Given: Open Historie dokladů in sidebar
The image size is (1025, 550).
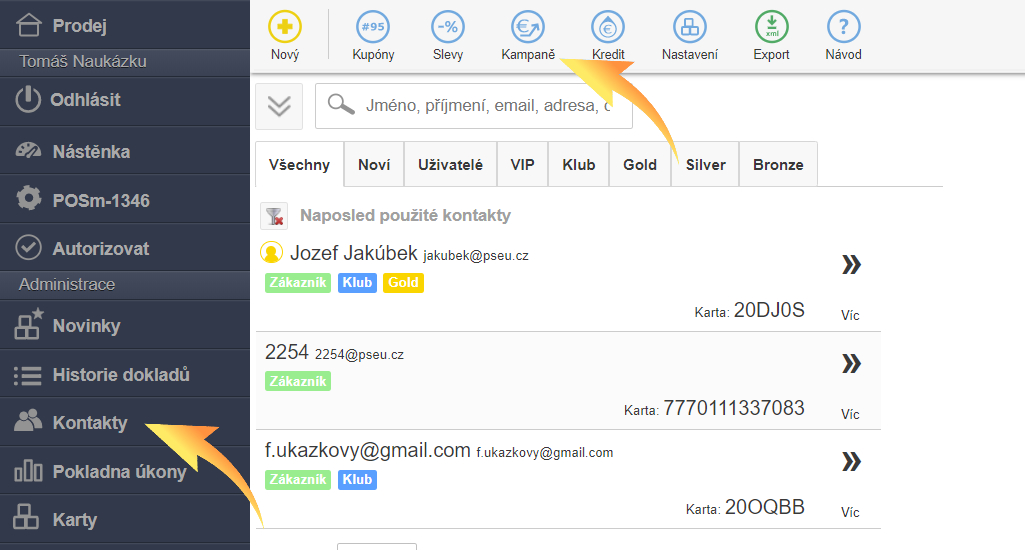Looking at the screenshot, I should coord(120,375).
